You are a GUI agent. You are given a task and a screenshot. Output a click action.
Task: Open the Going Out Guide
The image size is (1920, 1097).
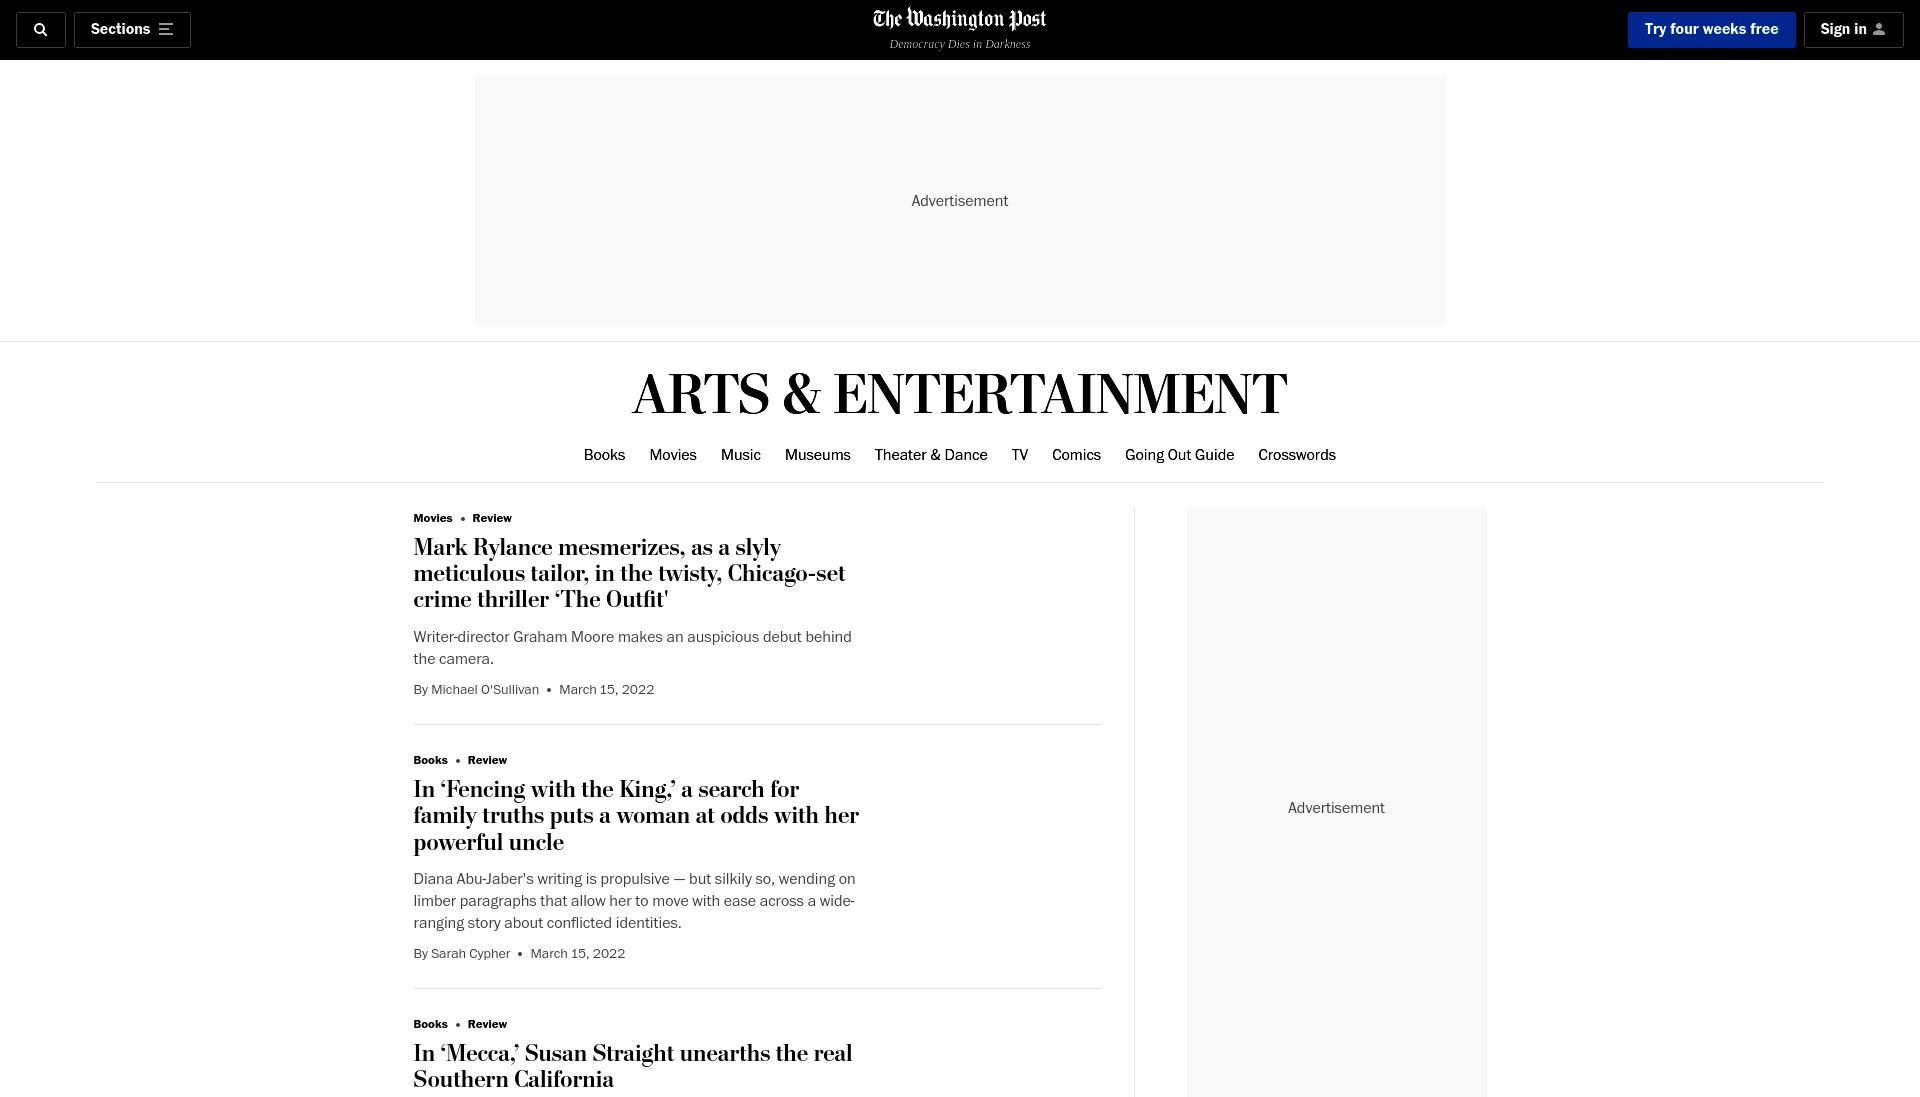(1179, 455)
